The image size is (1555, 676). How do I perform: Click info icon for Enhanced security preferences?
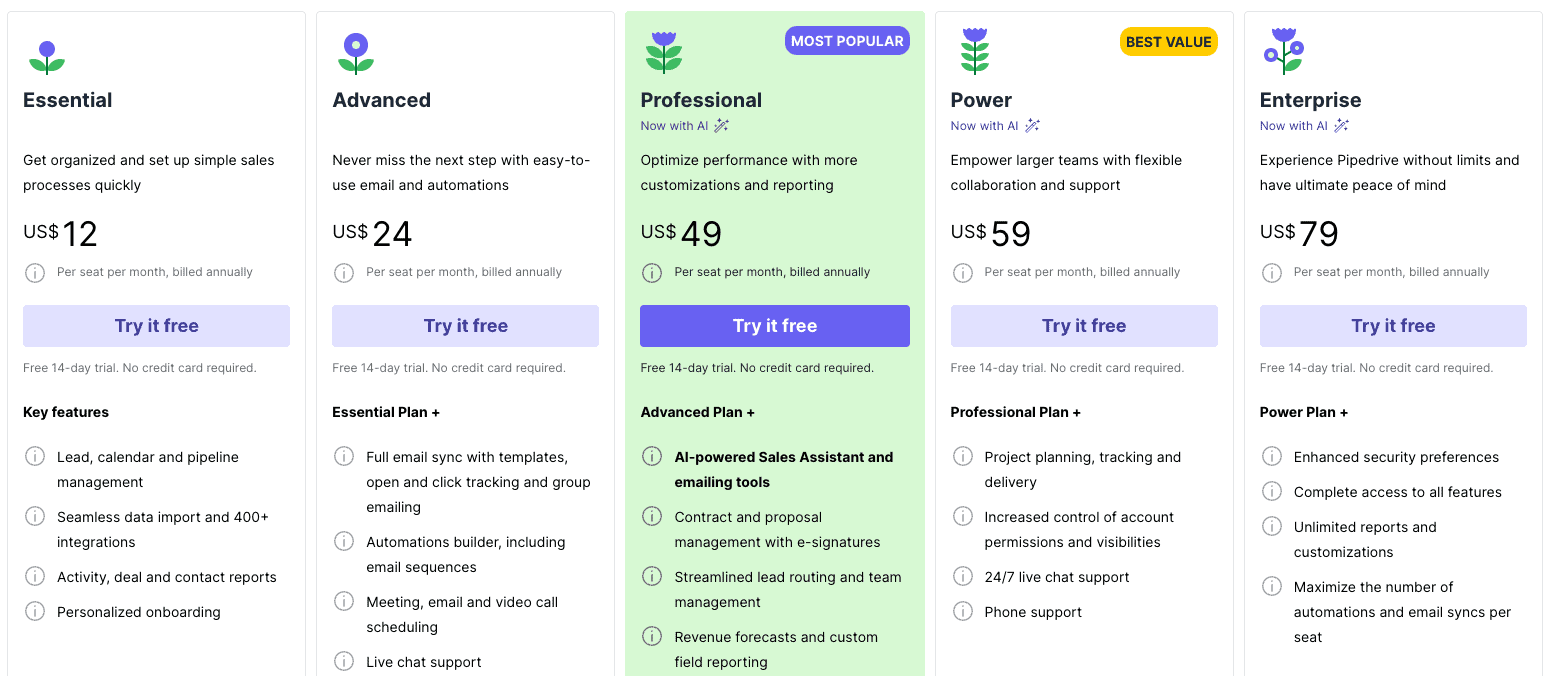pyautogui.click(x=1272, y=457)
